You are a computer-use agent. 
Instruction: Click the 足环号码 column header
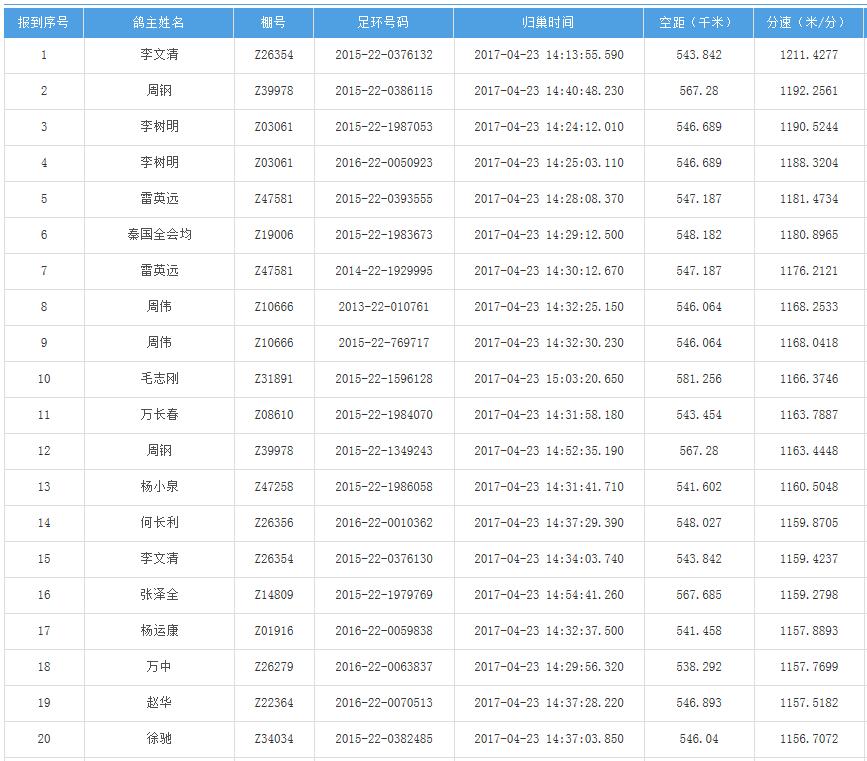pyautogui.click(x=383, y=22)
